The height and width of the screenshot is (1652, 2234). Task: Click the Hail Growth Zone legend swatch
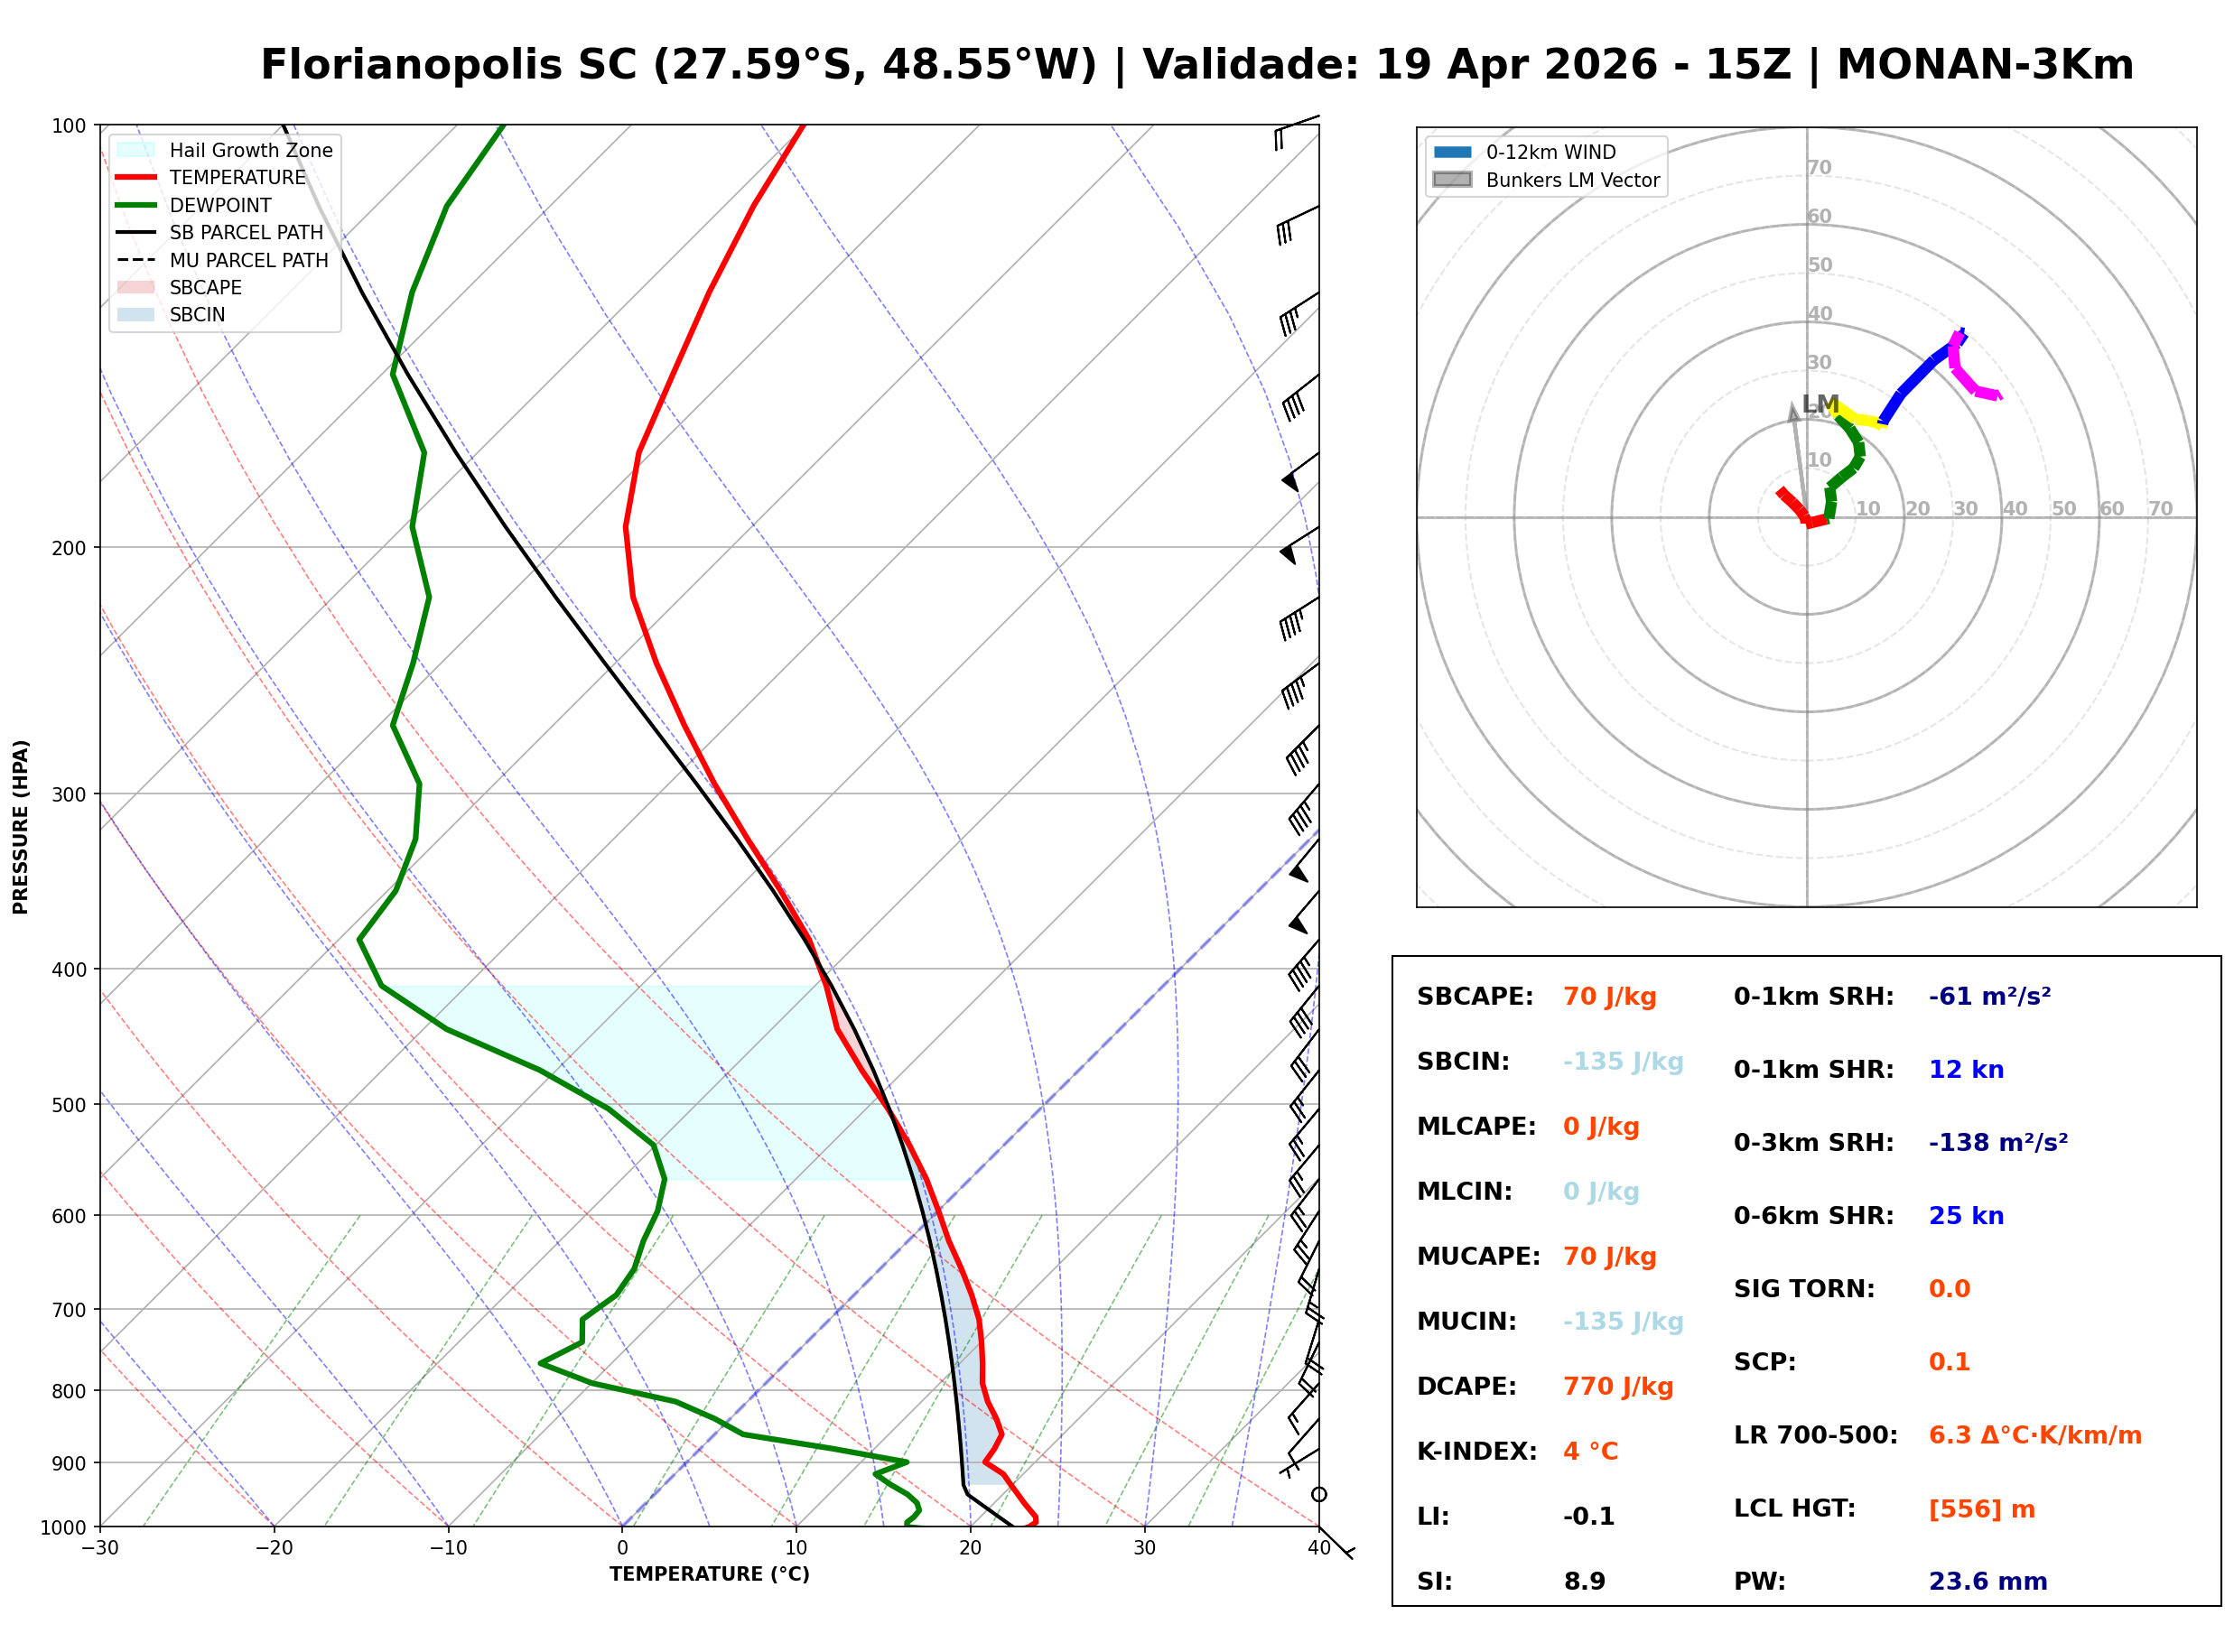click(x=136, y=150)
